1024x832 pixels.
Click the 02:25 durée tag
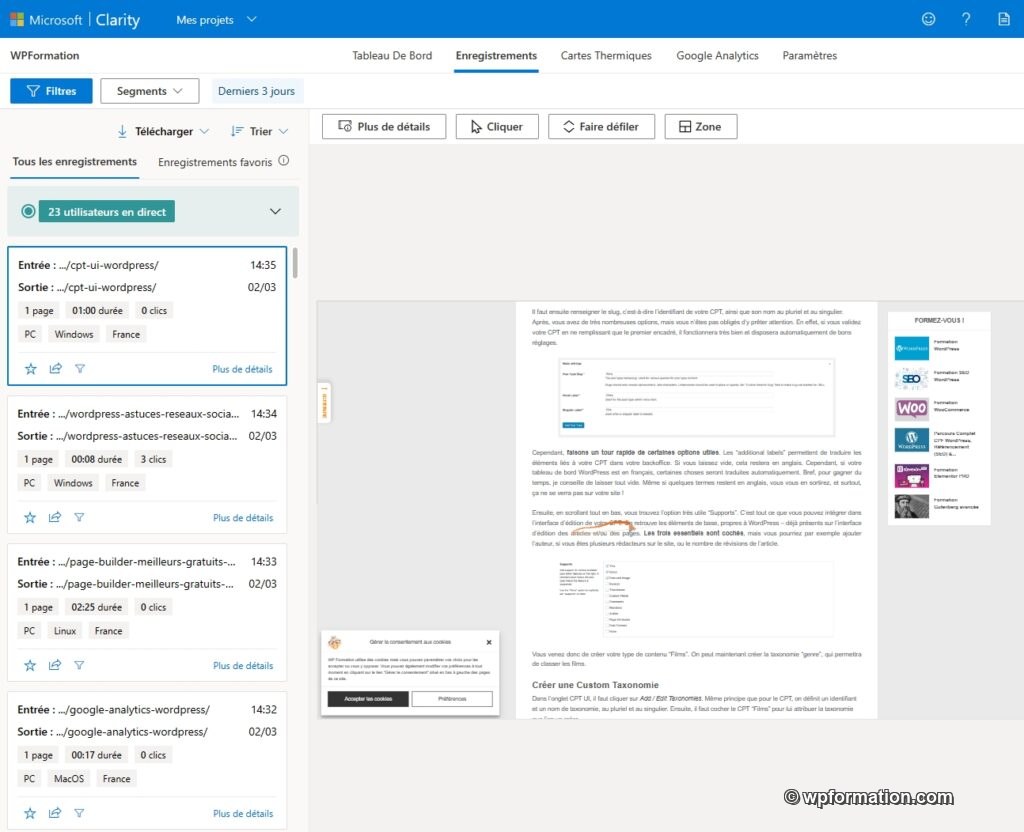[96, 607]
